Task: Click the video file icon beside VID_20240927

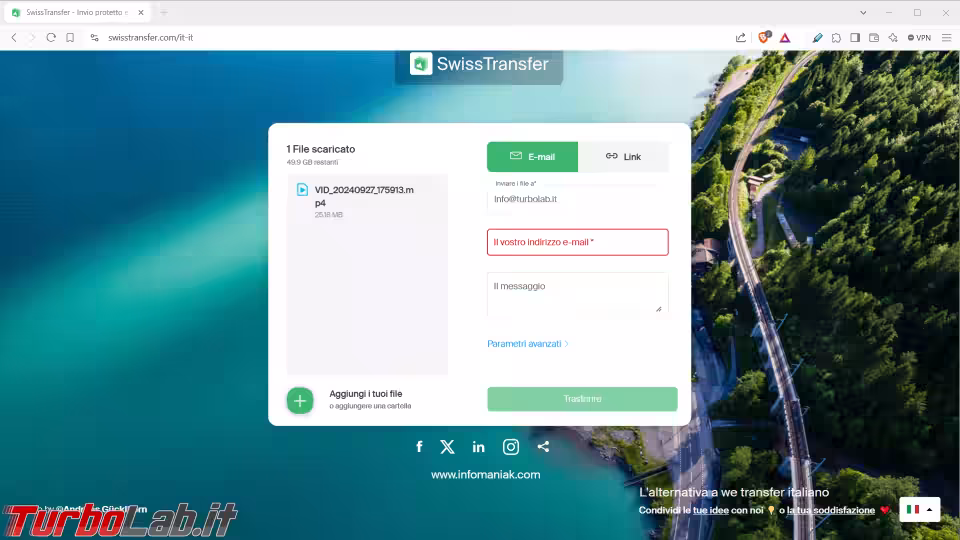Action: click(302, 190)
